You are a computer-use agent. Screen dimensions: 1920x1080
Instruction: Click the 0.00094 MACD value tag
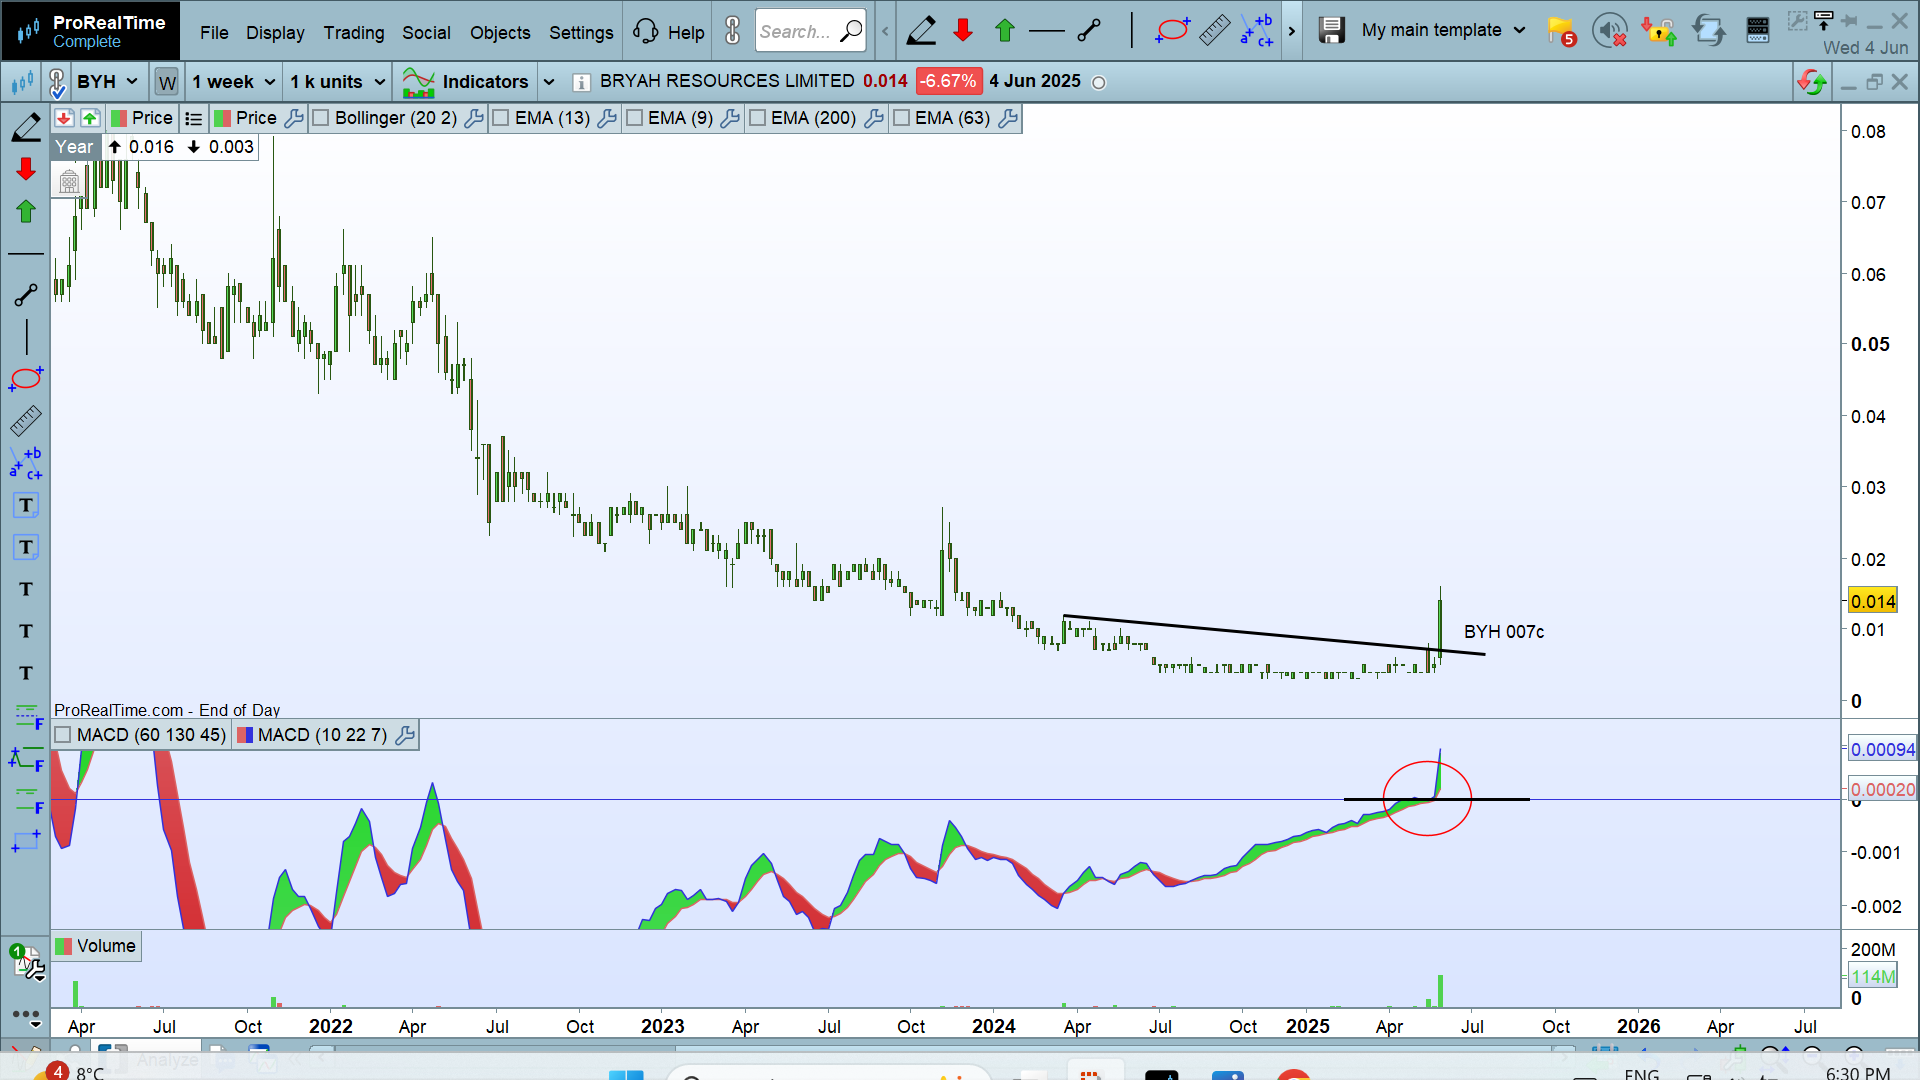tap(1882, 749)
